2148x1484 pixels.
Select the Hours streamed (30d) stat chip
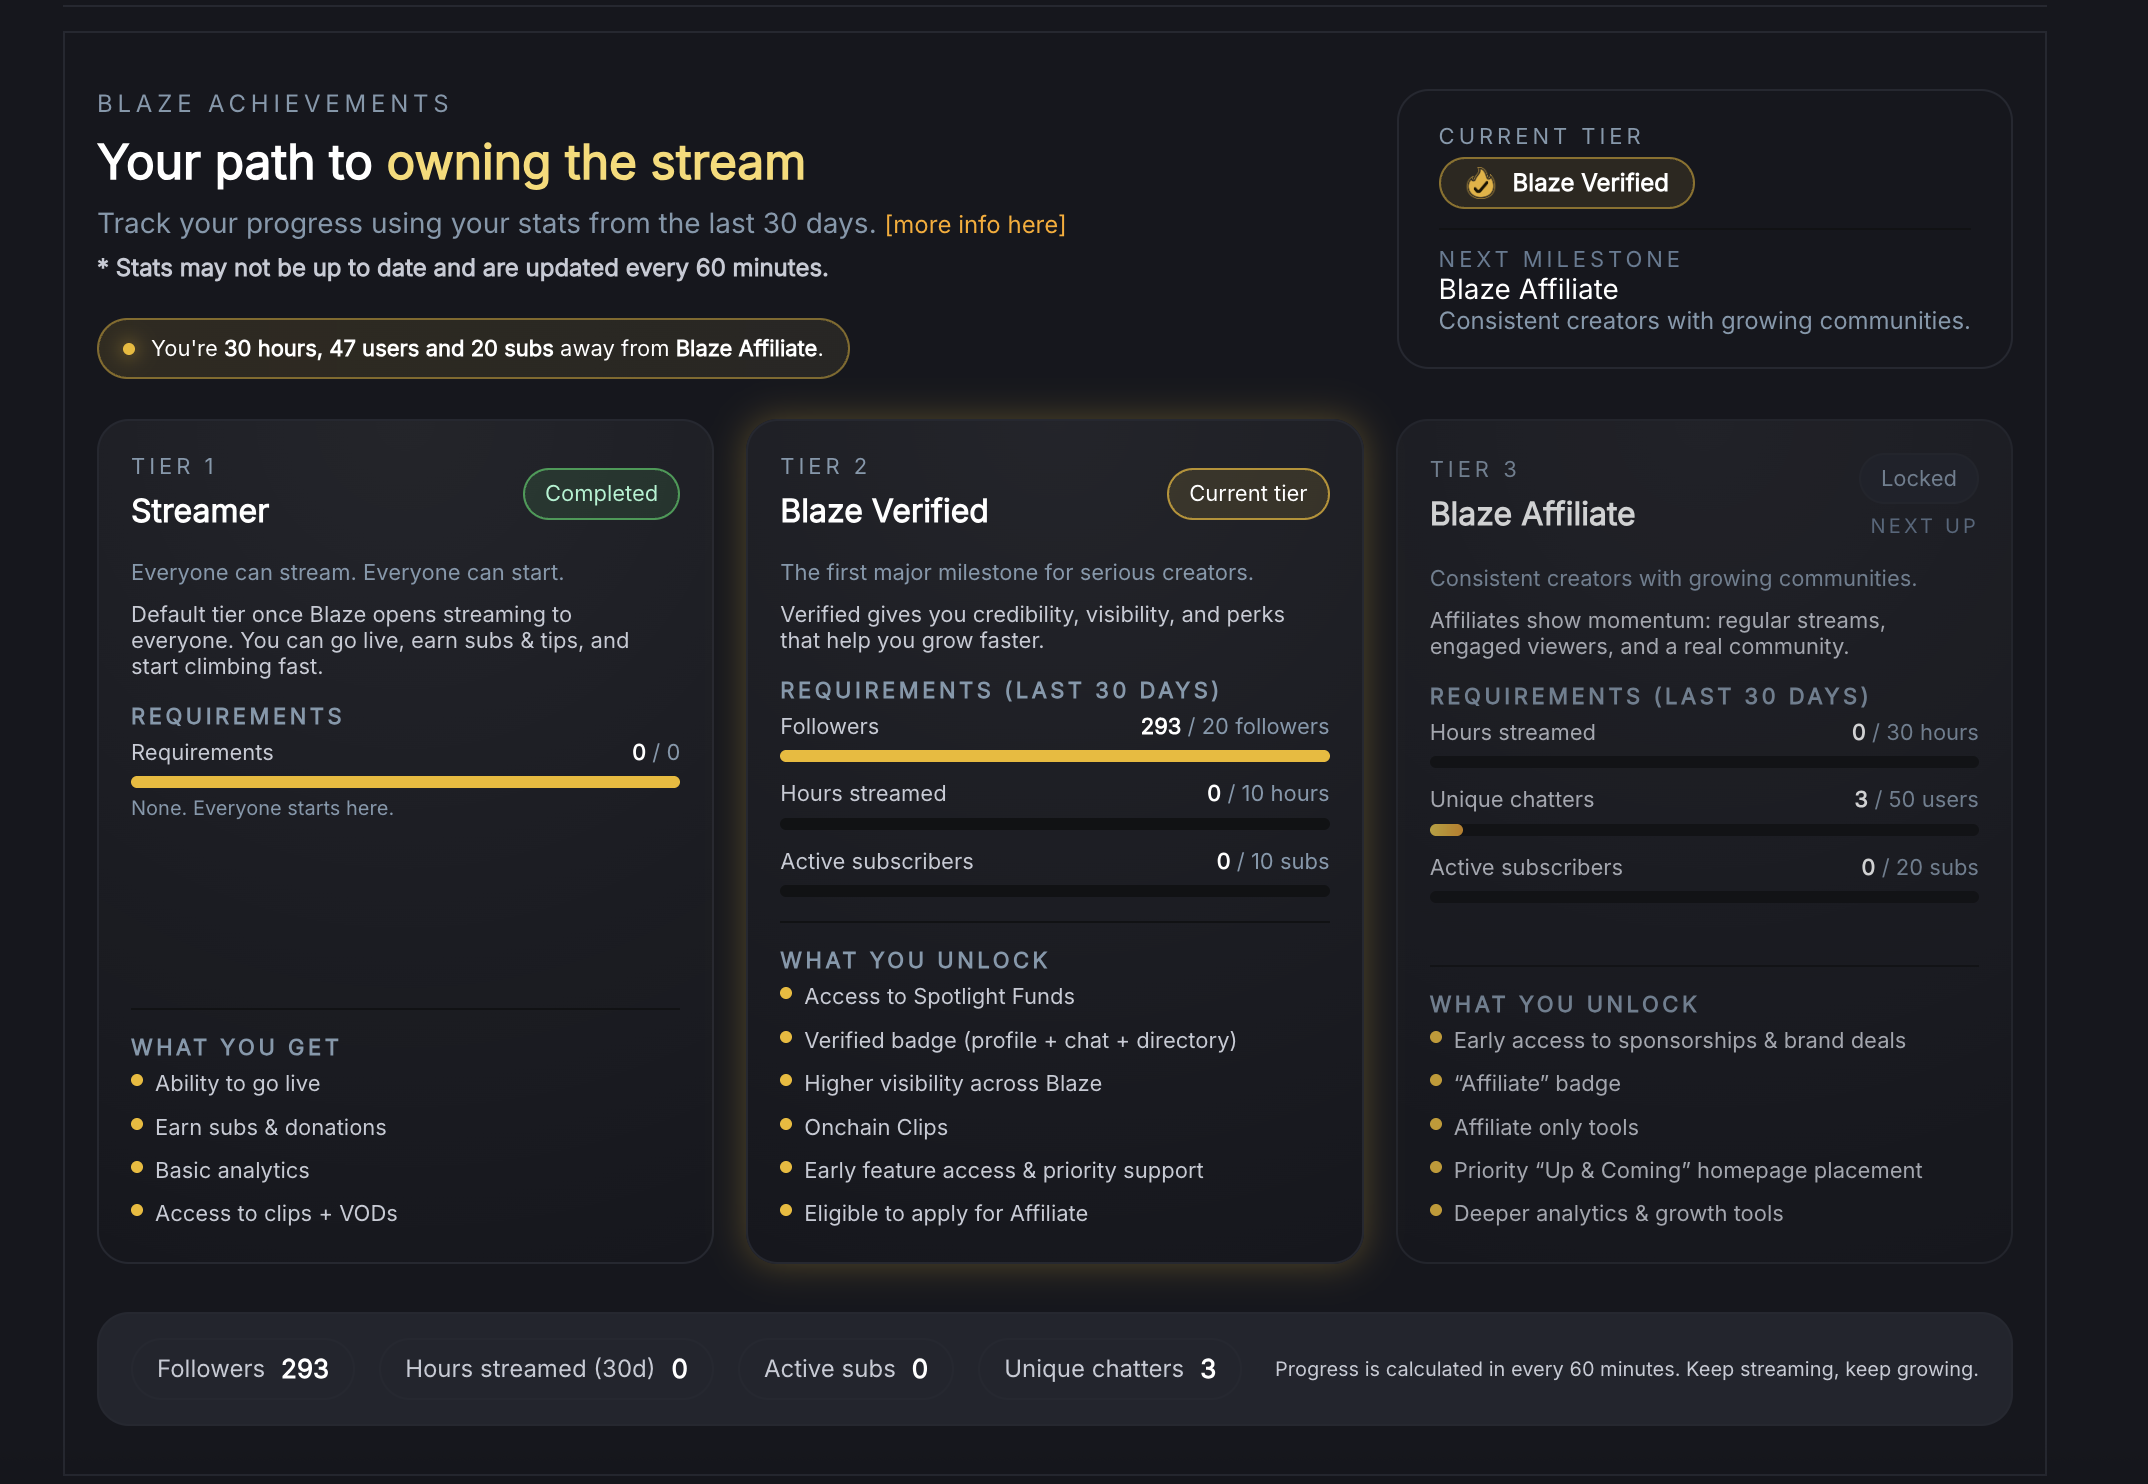(546, 1369)
